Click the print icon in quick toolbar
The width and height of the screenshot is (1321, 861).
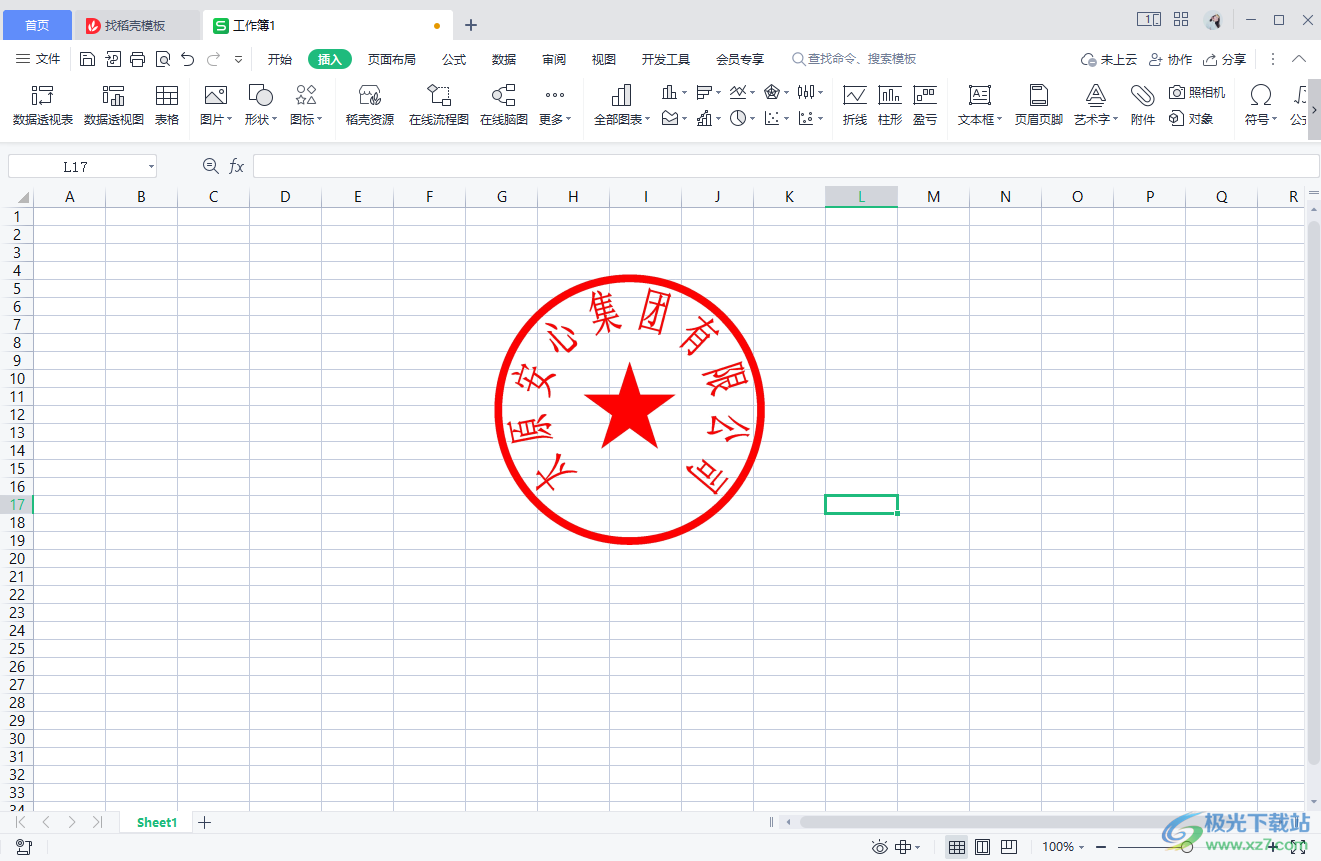(138, 59)
